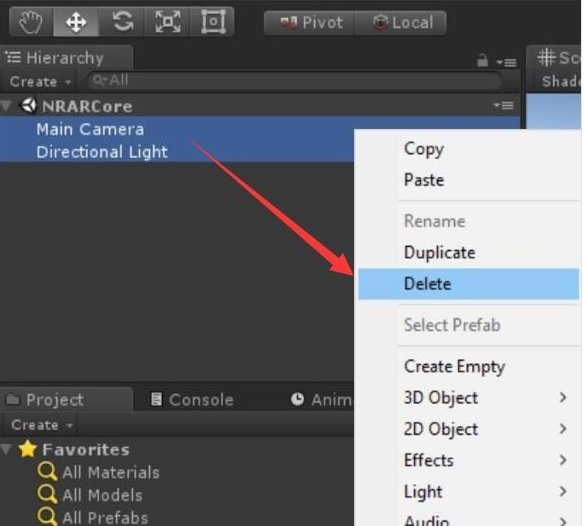Select the All Models saved search
This screenshot has height=526, width=584.
(x=90, y=495)
